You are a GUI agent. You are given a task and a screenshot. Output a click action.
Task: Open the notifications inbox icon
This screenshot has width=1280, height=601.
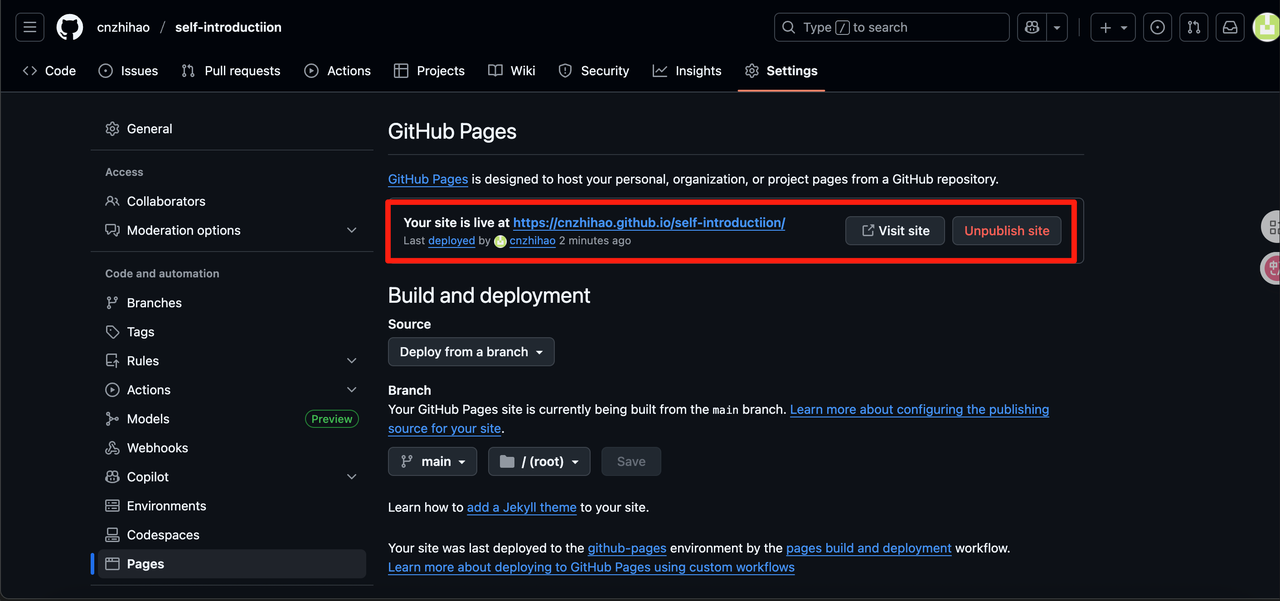point(1229,28)
